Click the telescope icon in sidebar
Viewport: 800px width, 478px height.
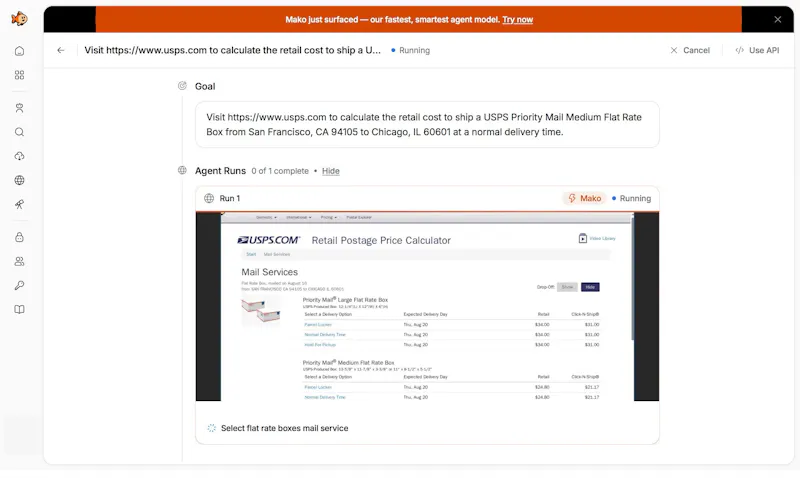(19, 205)
